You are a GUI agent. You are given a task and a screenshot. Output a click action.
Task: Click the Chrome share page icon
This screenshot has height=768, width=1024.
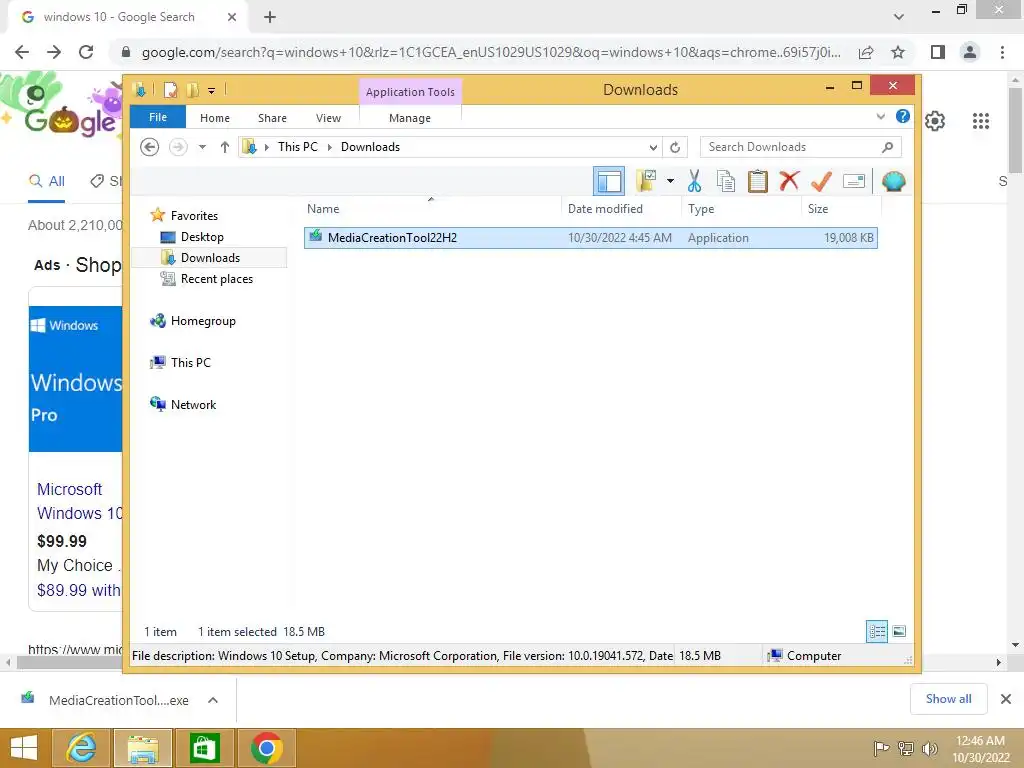(866, 52)
